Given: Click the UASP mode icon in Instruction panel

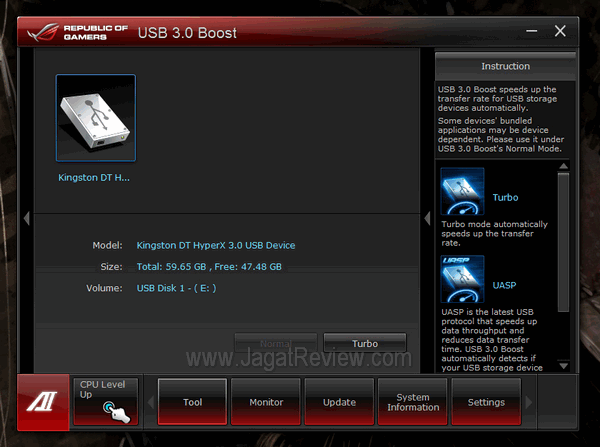Looking at the screenshot, I should 462,279.
